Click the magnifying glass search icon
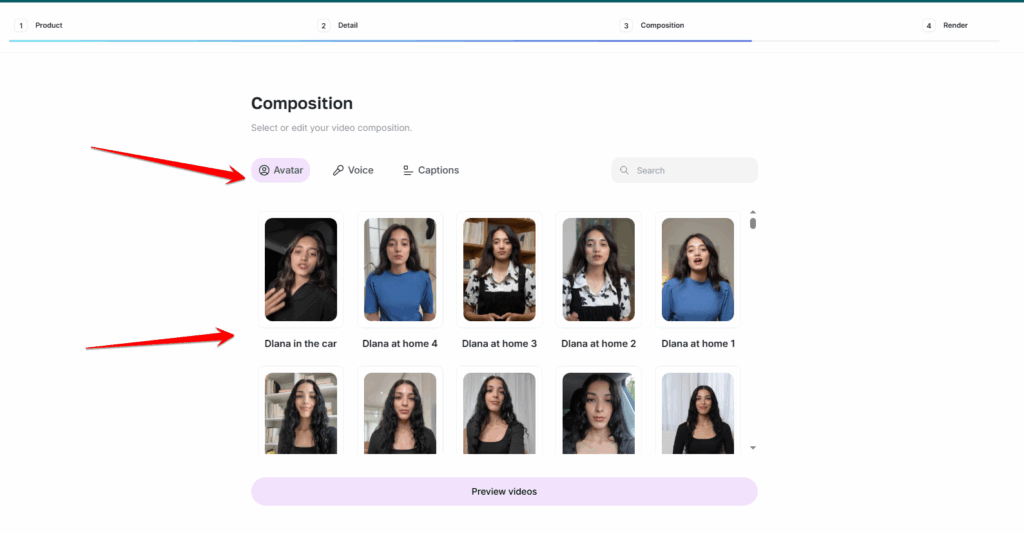This screenshot has height=534, width=1024. [x=624, y=170]
